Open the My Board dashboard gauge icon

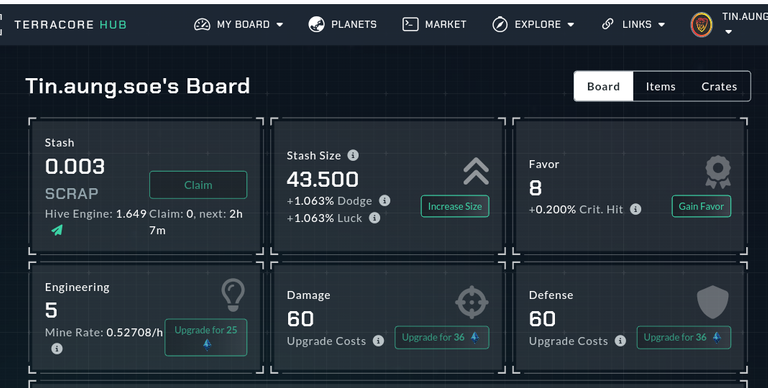(x=202, y=24)
